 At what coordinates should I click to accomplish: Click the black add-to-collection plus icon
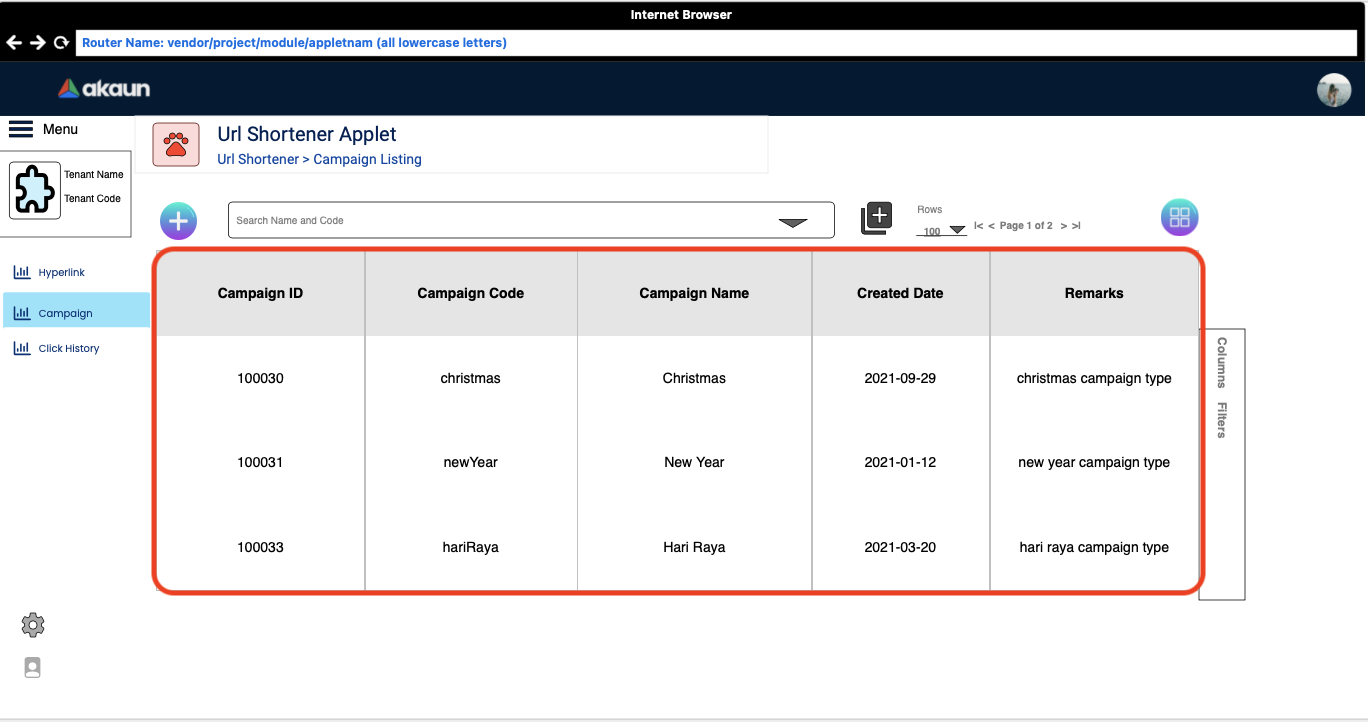click(x=876, y=218)
